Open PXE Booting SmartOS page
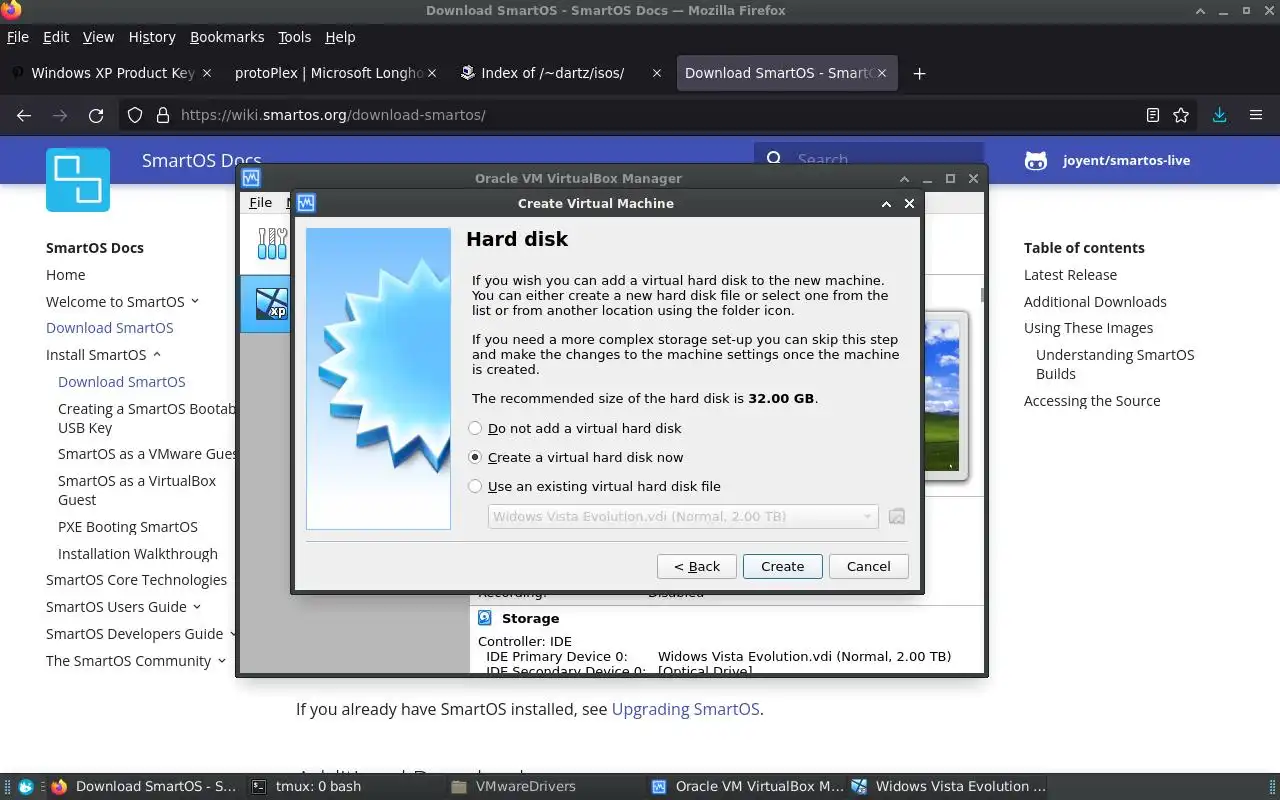Image resolution: width=1280 pixels, height=800 pixels. pyautogui.click(x=128, y=527)
